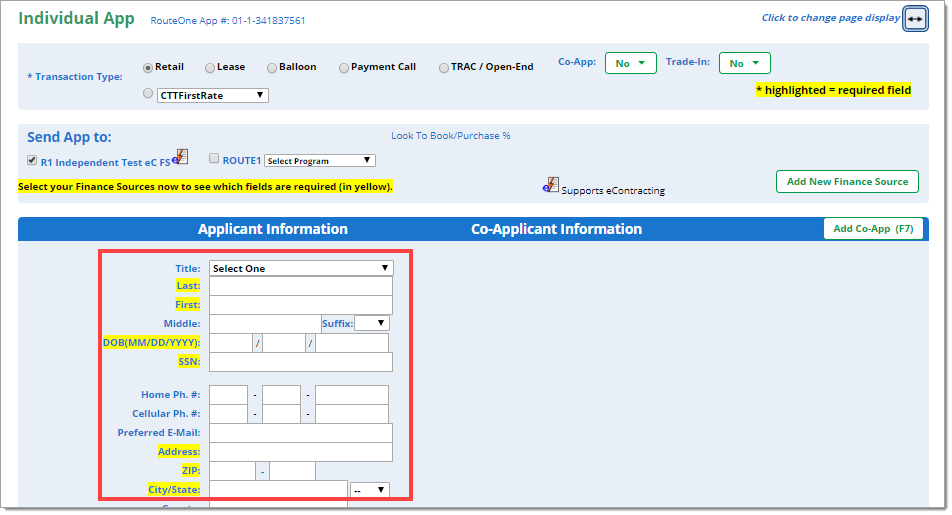Select the Retail transaction type

click(x=148, y=68)
